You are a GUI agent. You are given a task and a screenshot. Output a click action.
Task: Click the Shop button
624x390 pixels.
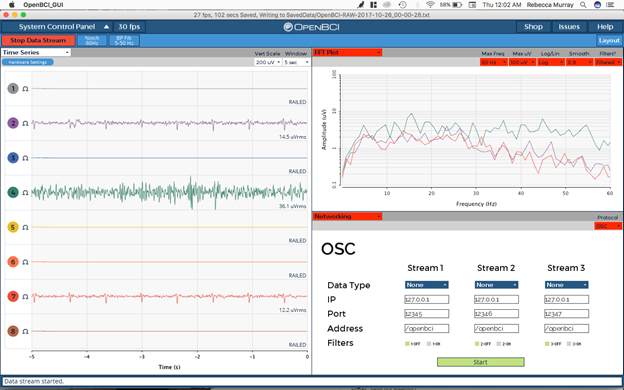(533, 27)
